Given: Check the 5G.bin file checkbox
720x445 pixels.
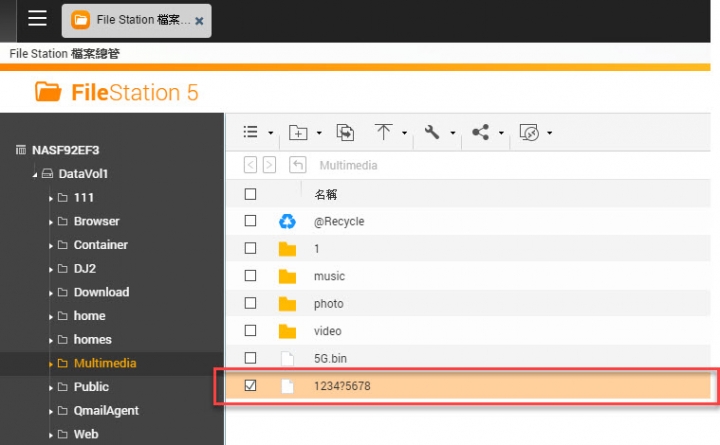Looking at the screenshot, I should pyautogui.click(x=250, y=358).
